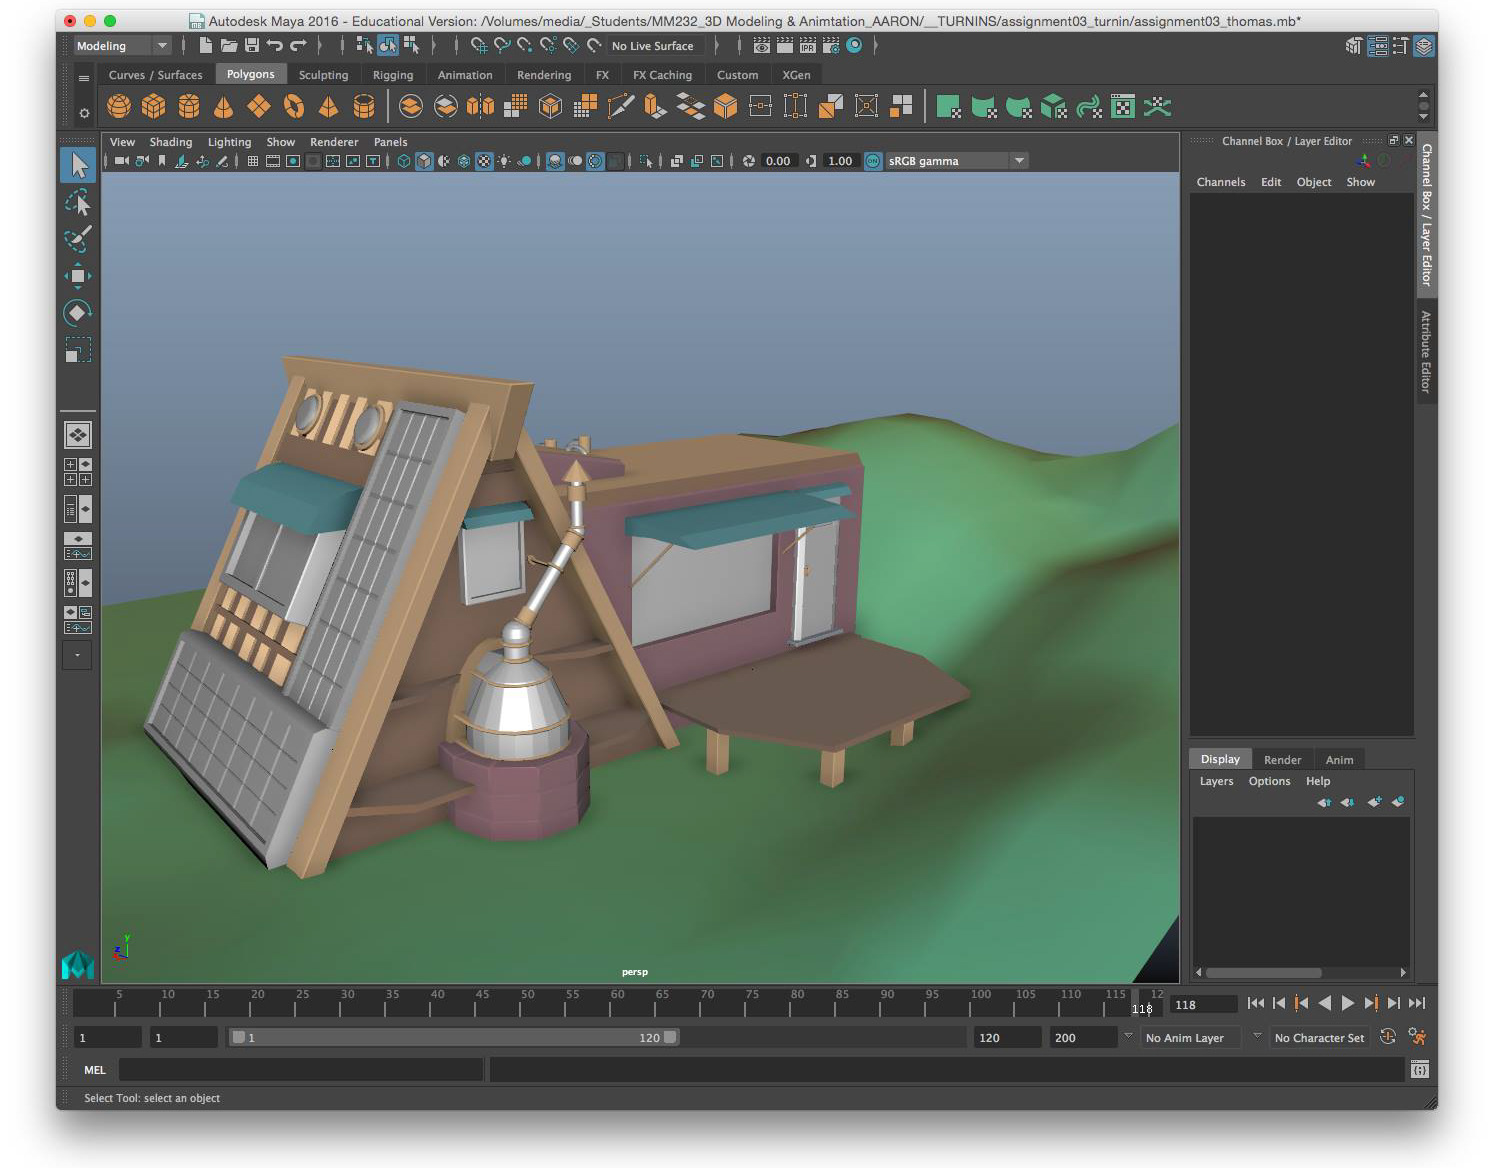Create a polygon pipe from the shelf

click(364, 106)
